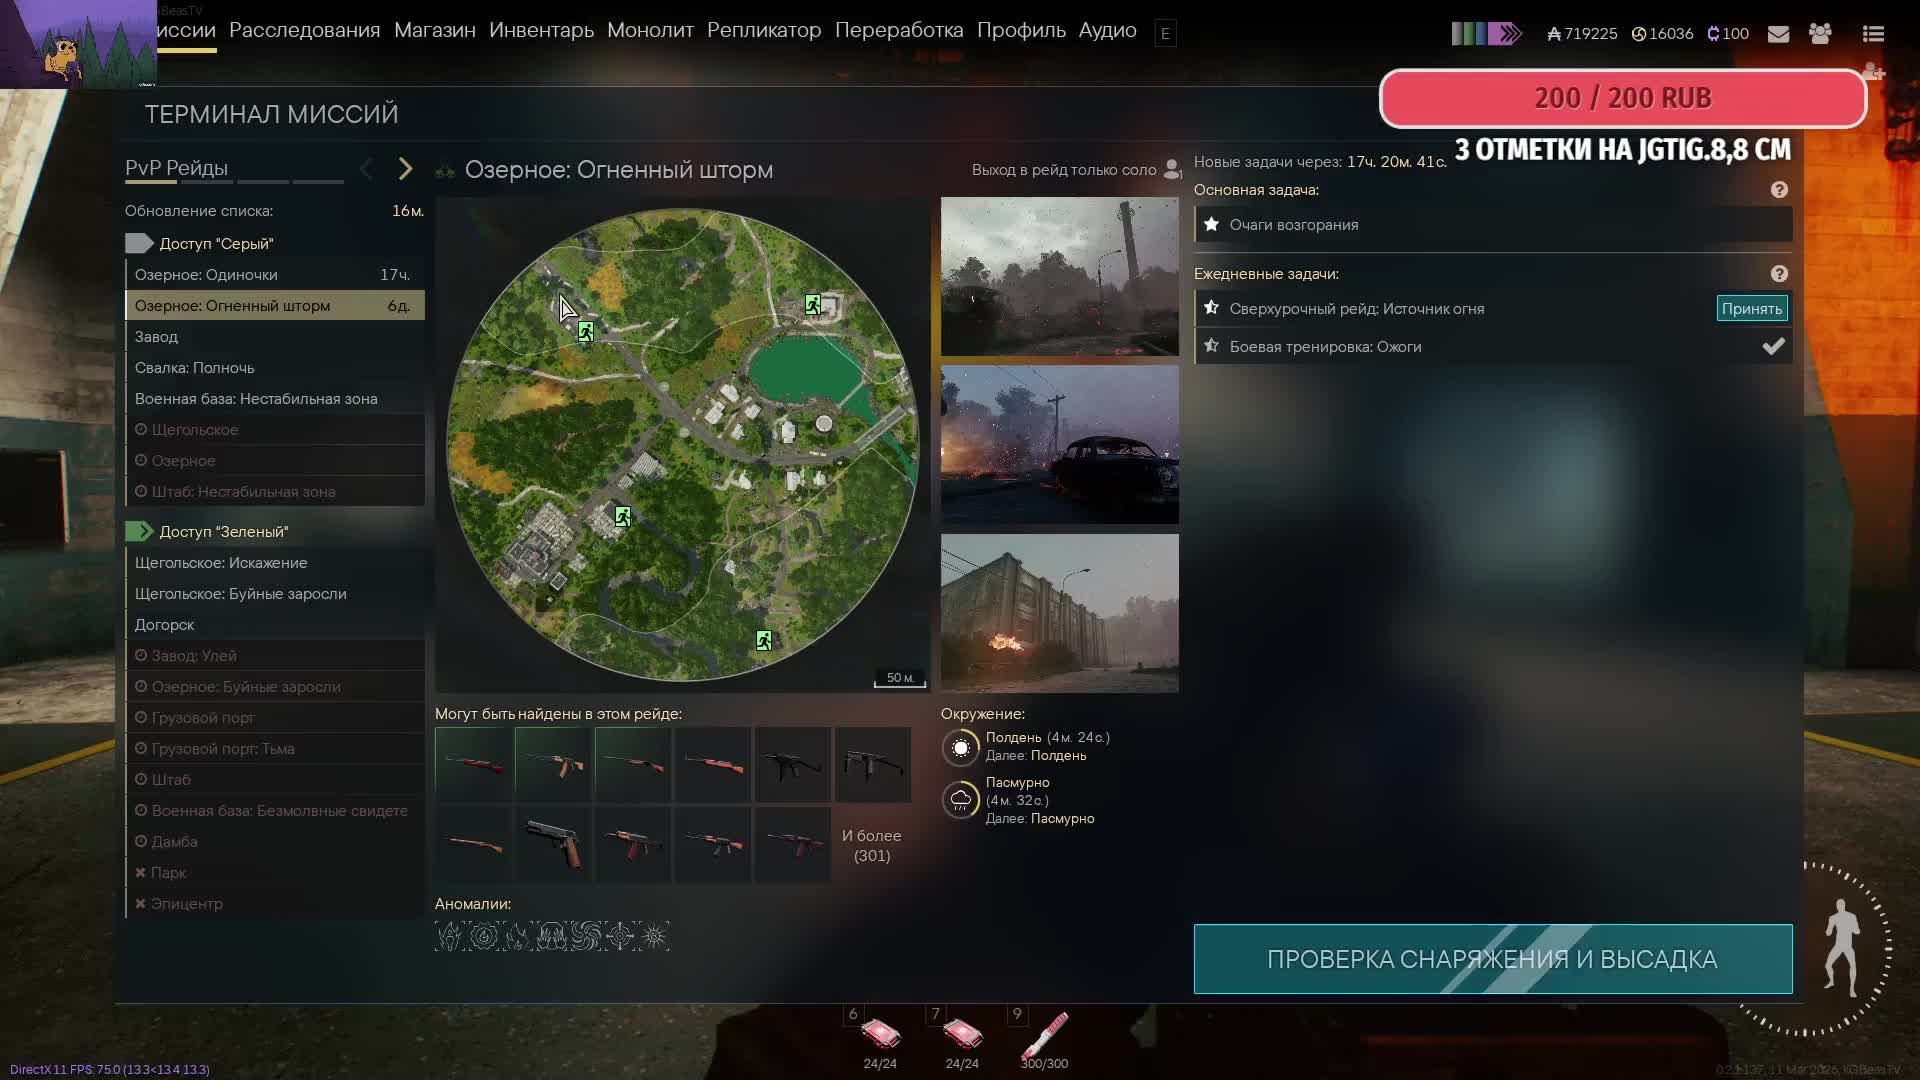Click the help question mark next to Основная задача

click(1781, 189)
